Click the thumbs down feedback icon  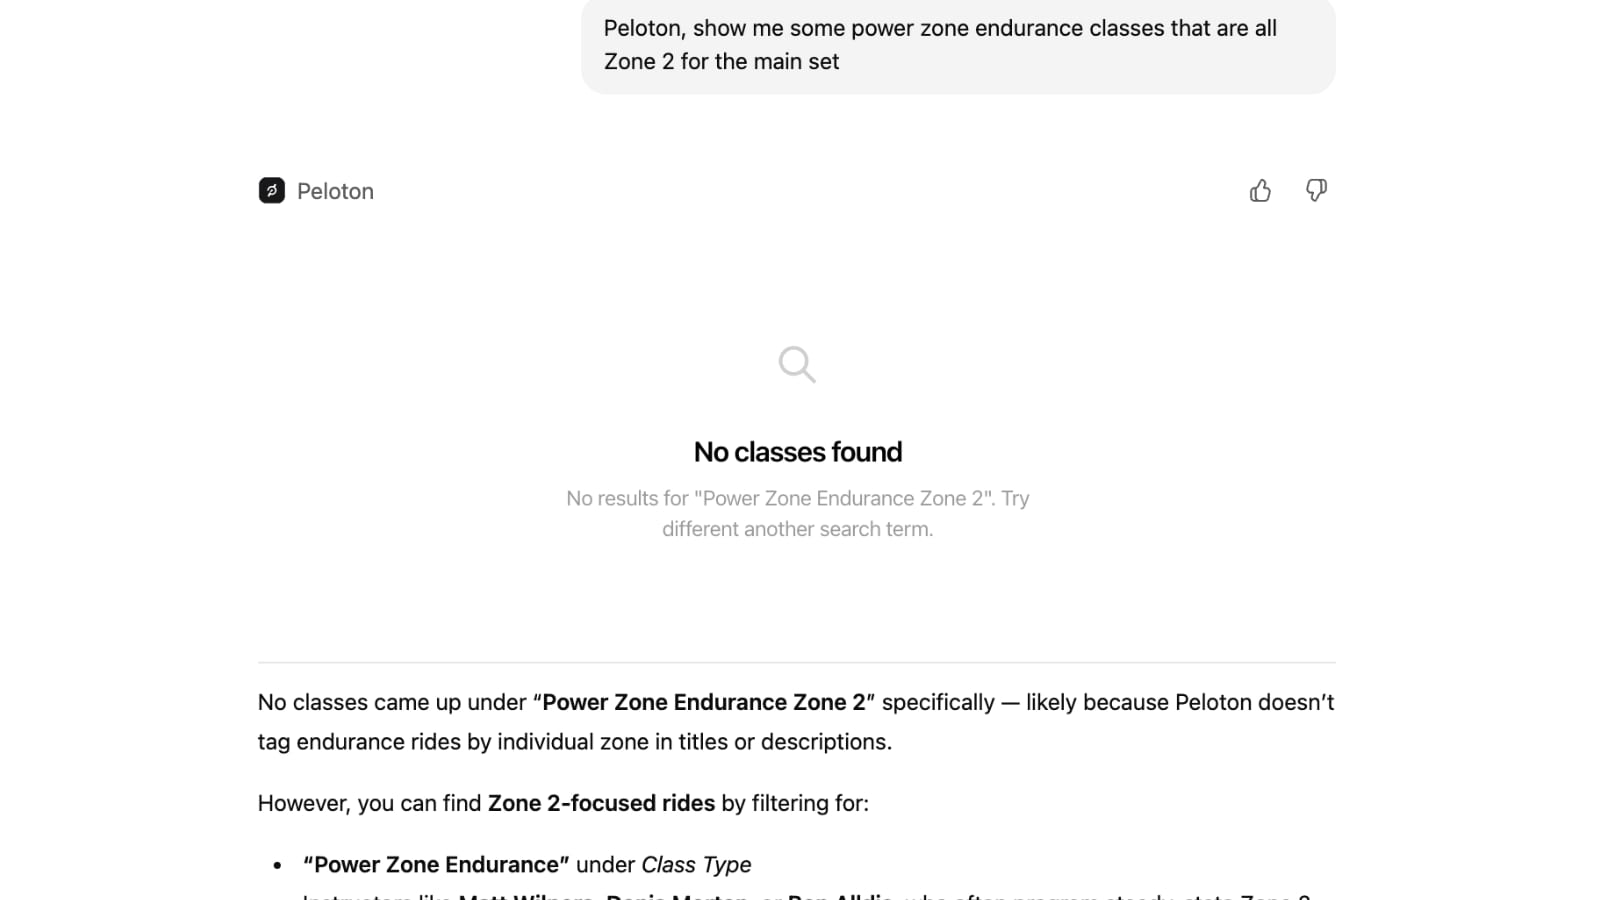pyautogui.click(x=1316, y=191)
